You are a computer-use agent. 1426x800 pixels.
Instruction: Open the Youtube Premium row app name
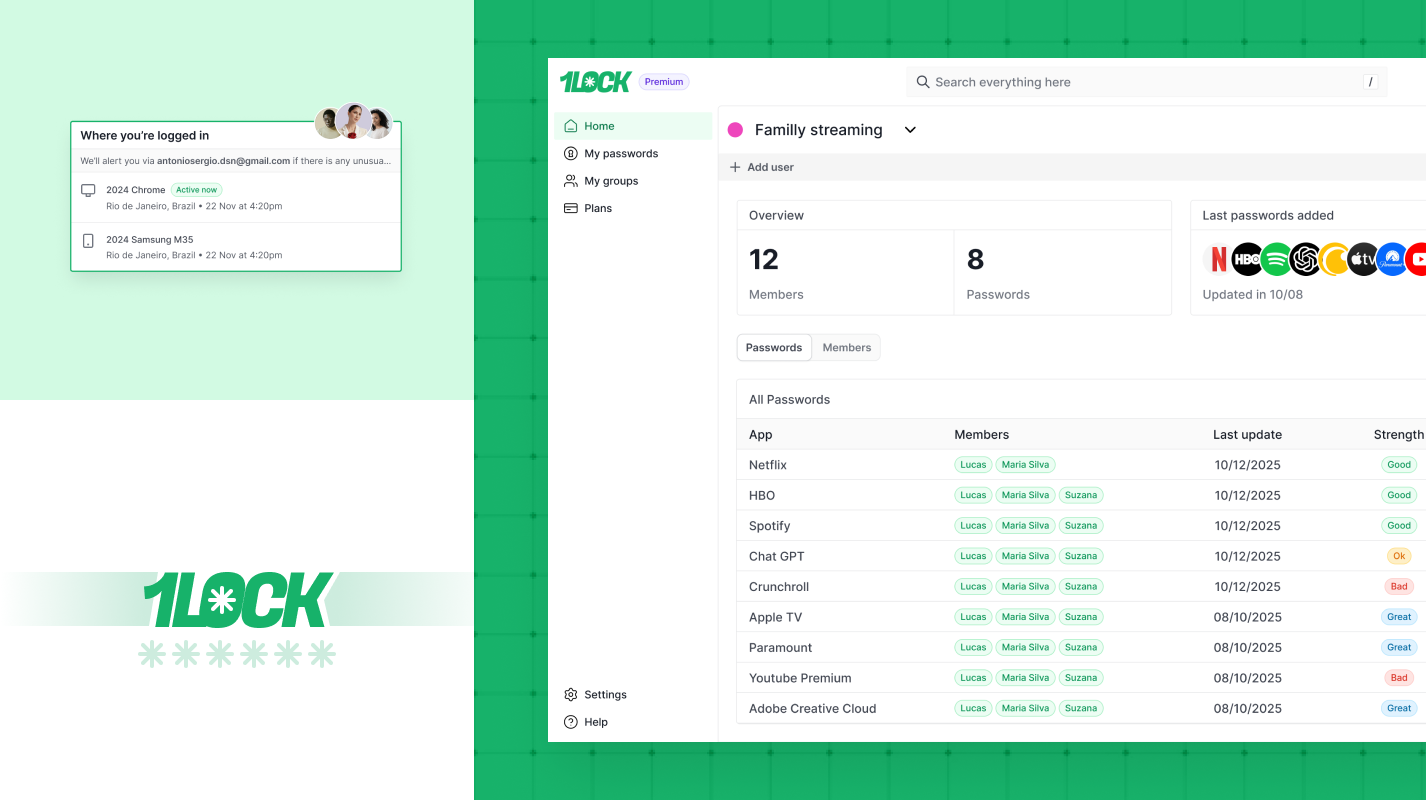pyautogui.click(x=800, y=678)
